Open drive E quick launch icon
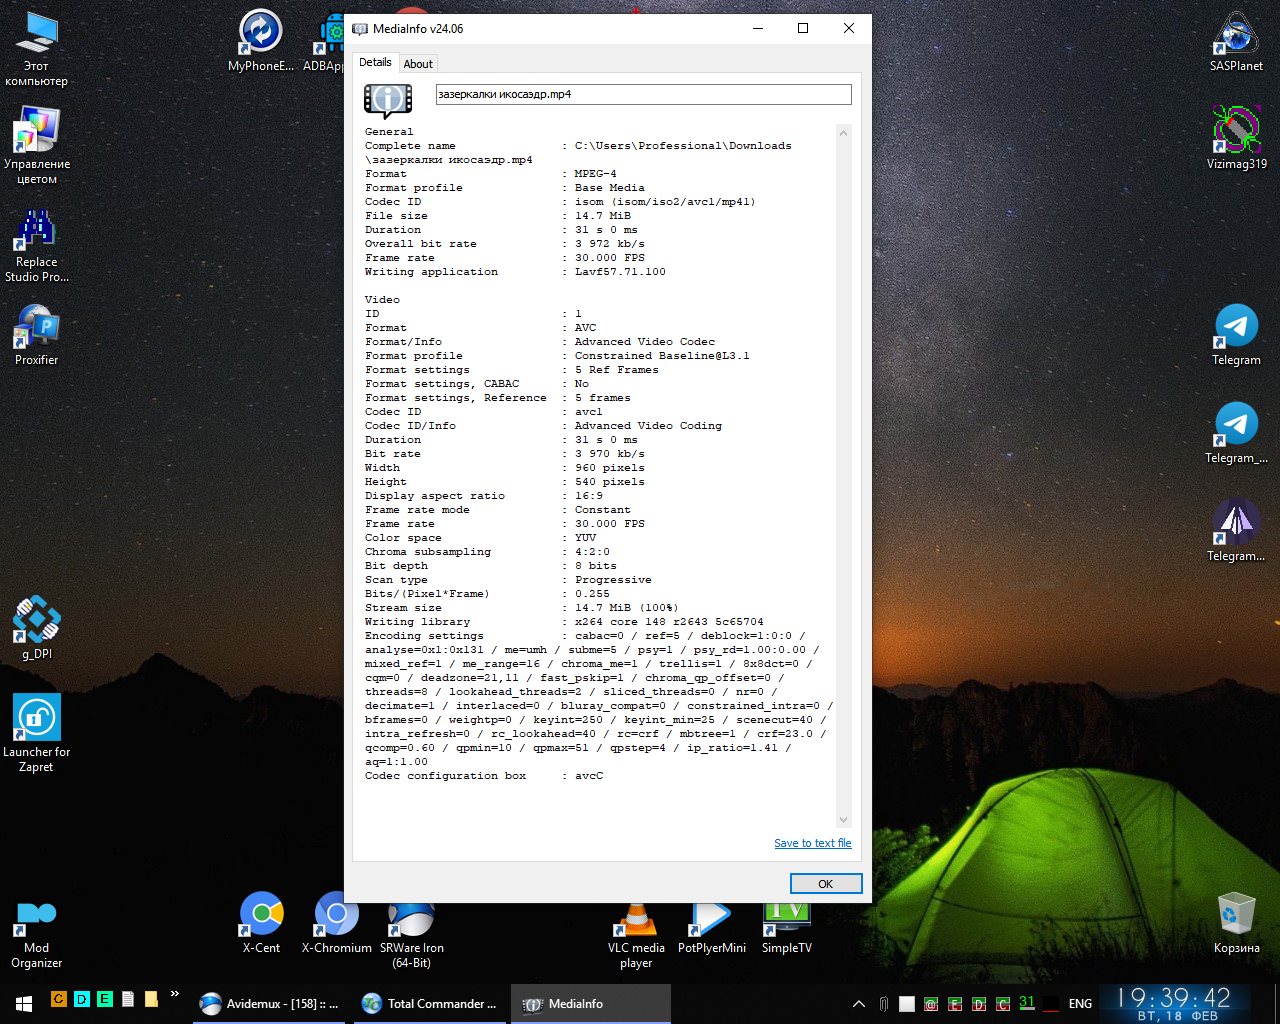This screenshot has height=1024, width=1280. coord(104,998)
